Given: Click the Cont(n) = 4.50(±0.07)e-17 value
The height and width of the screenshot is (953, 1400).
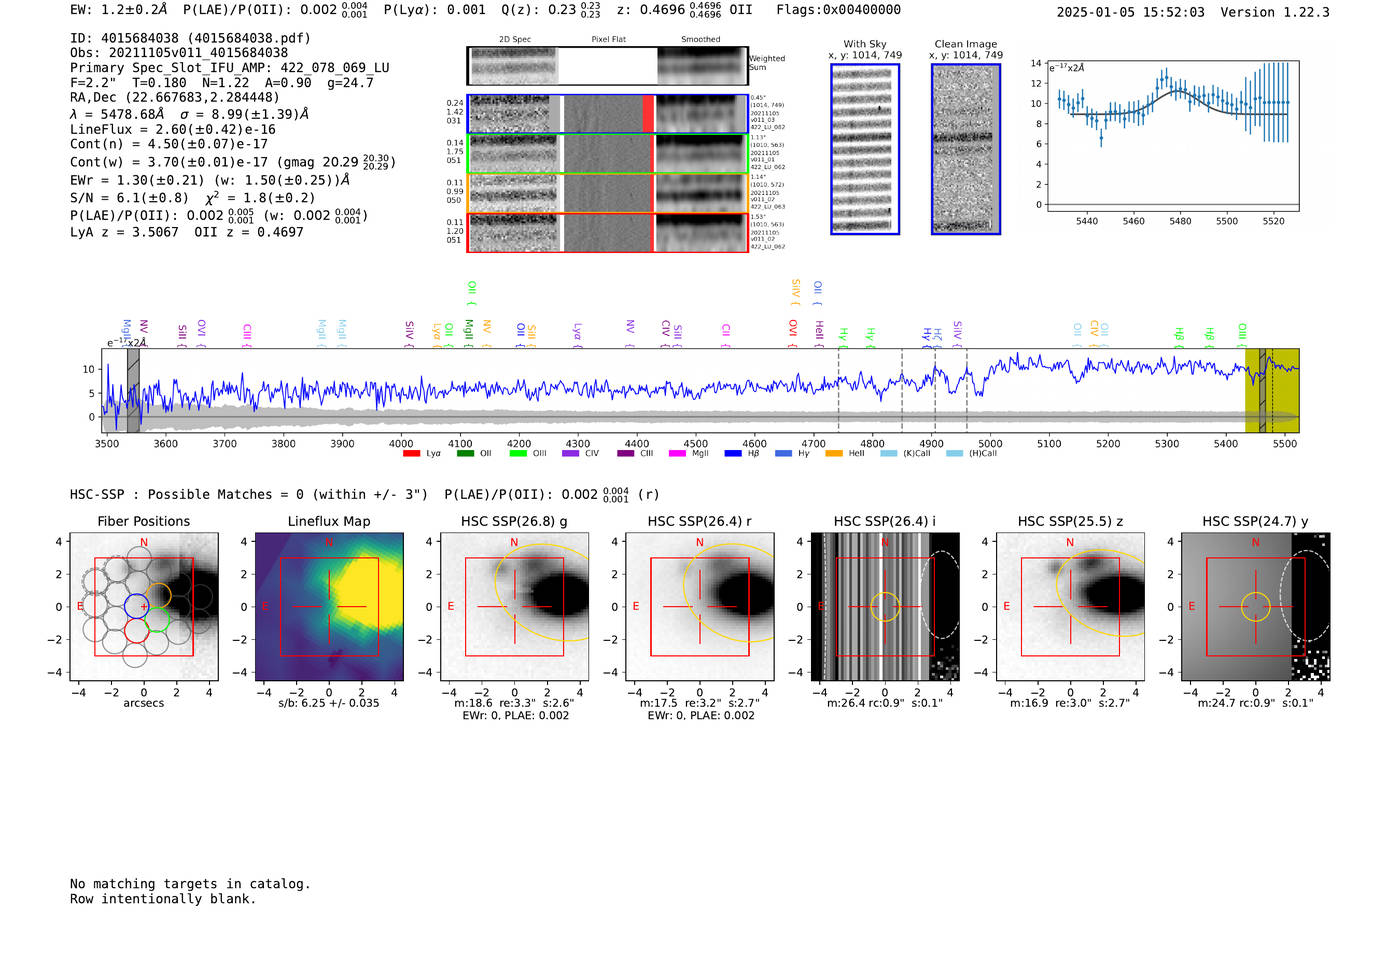Looking at the screenshot, I should (169, 145).
